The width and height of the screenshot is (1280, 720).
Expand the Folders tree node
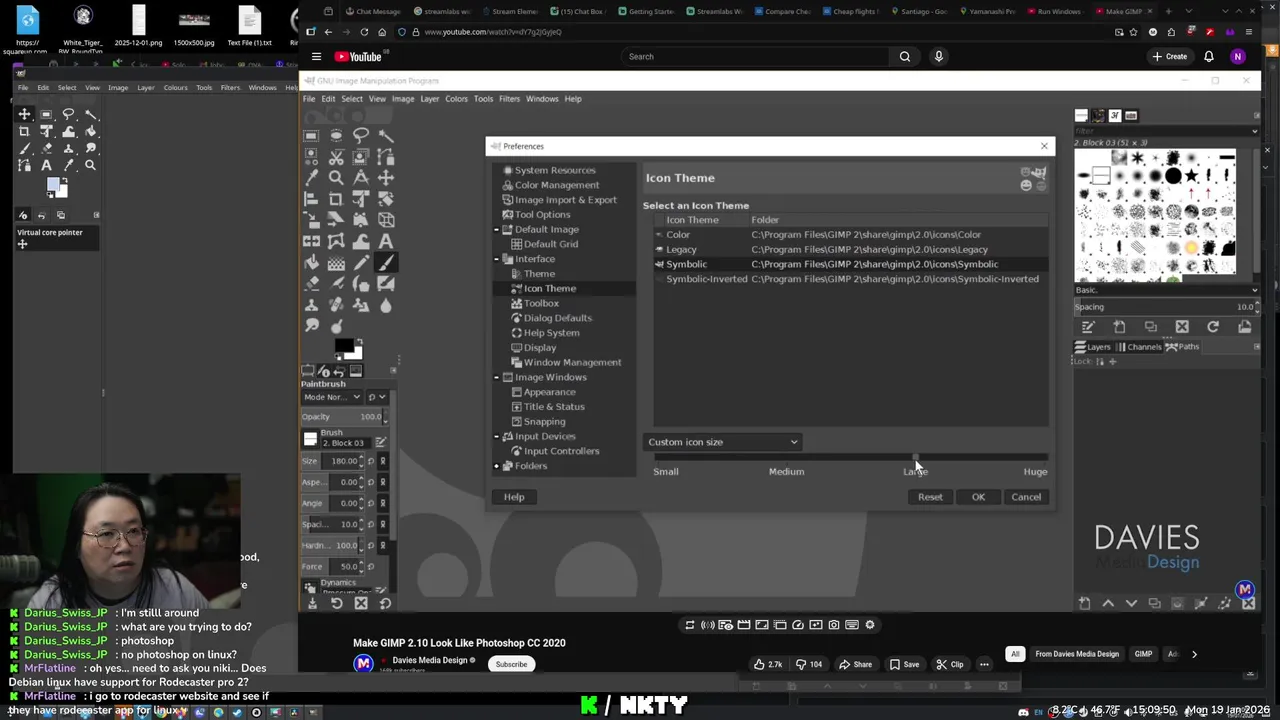click(496, 466)
